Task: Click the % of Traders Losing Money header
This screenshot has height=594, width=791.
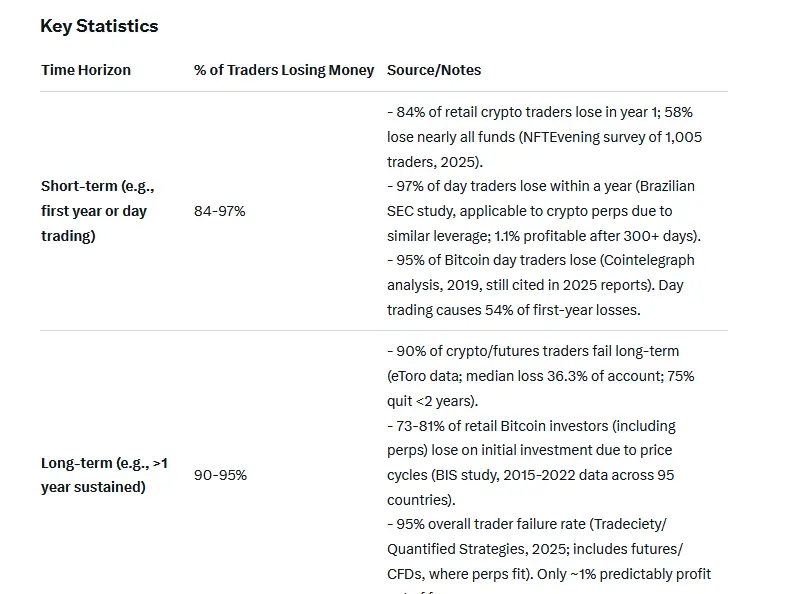Action: 284,70
